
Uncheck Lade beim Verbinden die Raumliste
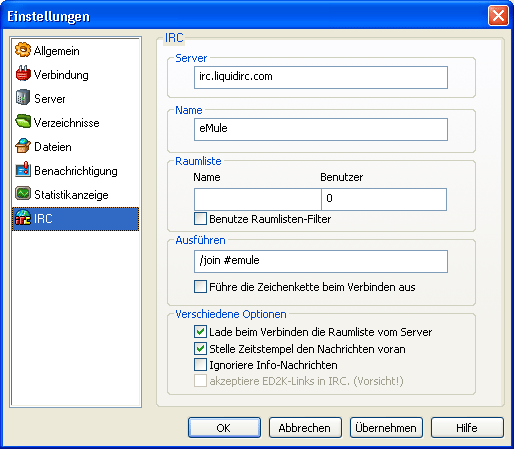(x=200, y=332)
